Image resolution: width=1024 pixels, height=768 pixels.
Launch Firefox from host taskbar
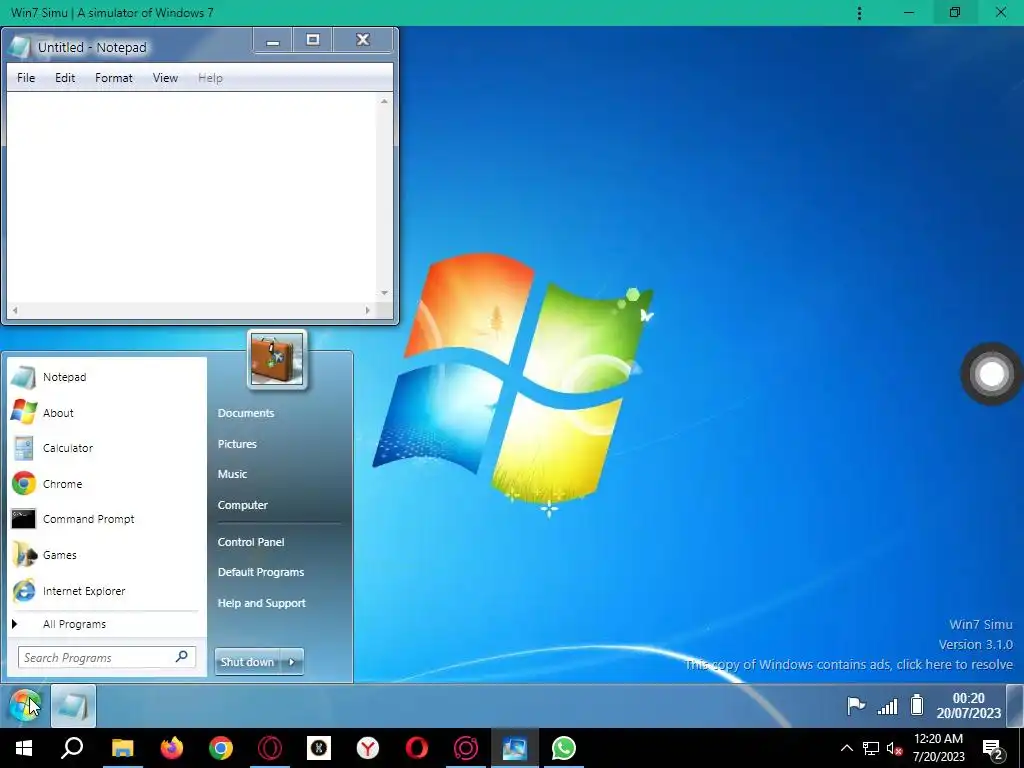pyautogui.click(x=172, y=748)
